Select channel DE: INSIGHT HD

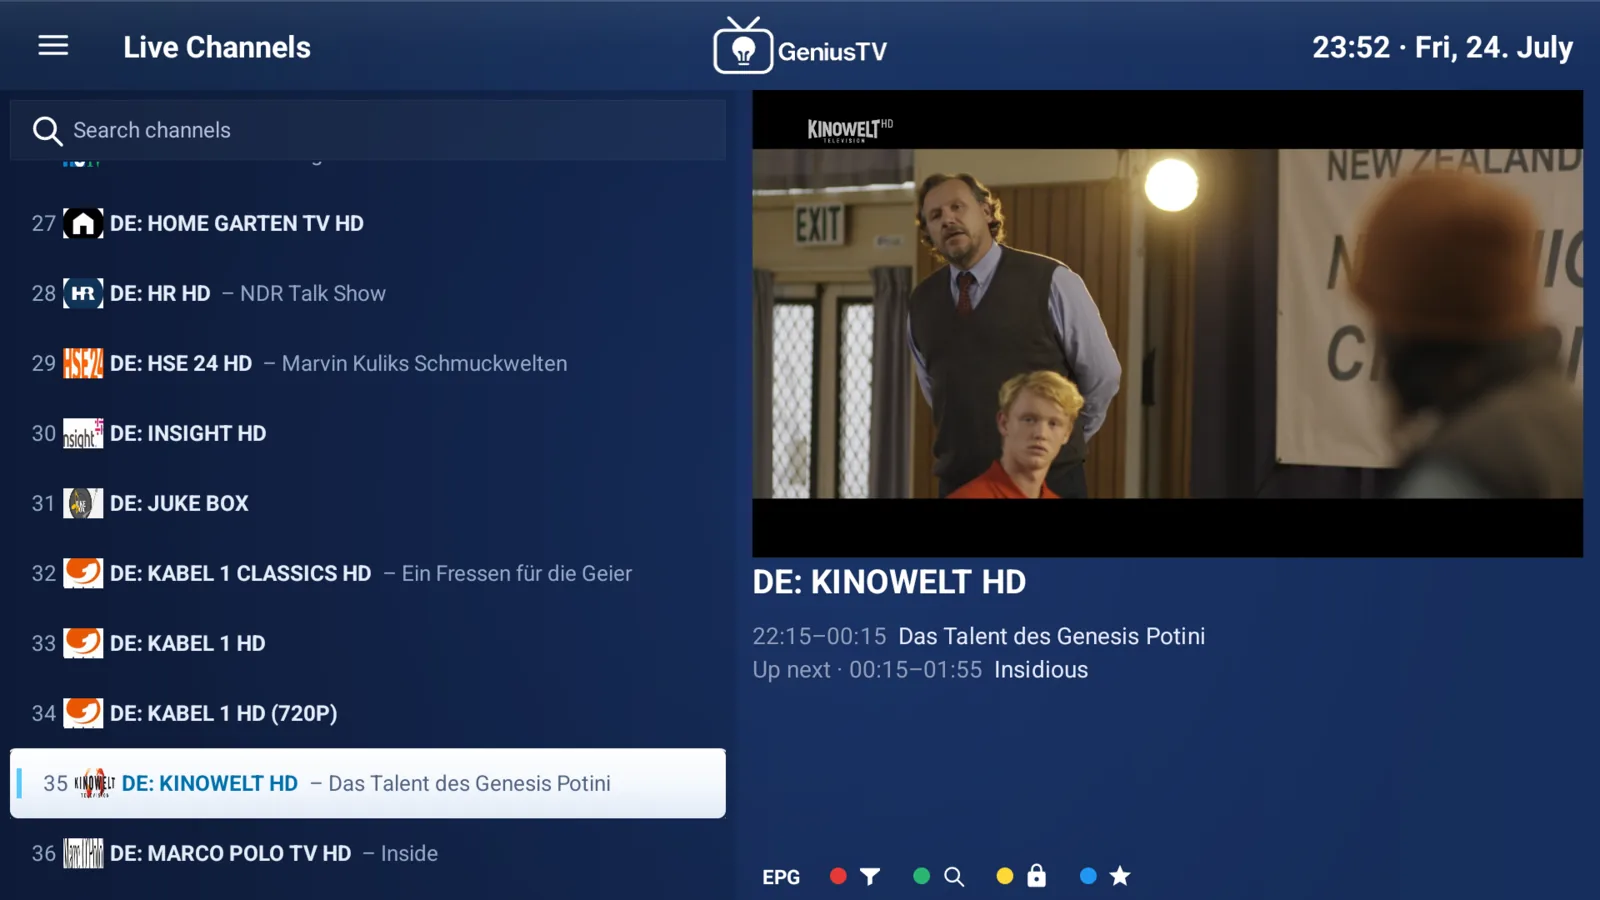pos(368,433)
